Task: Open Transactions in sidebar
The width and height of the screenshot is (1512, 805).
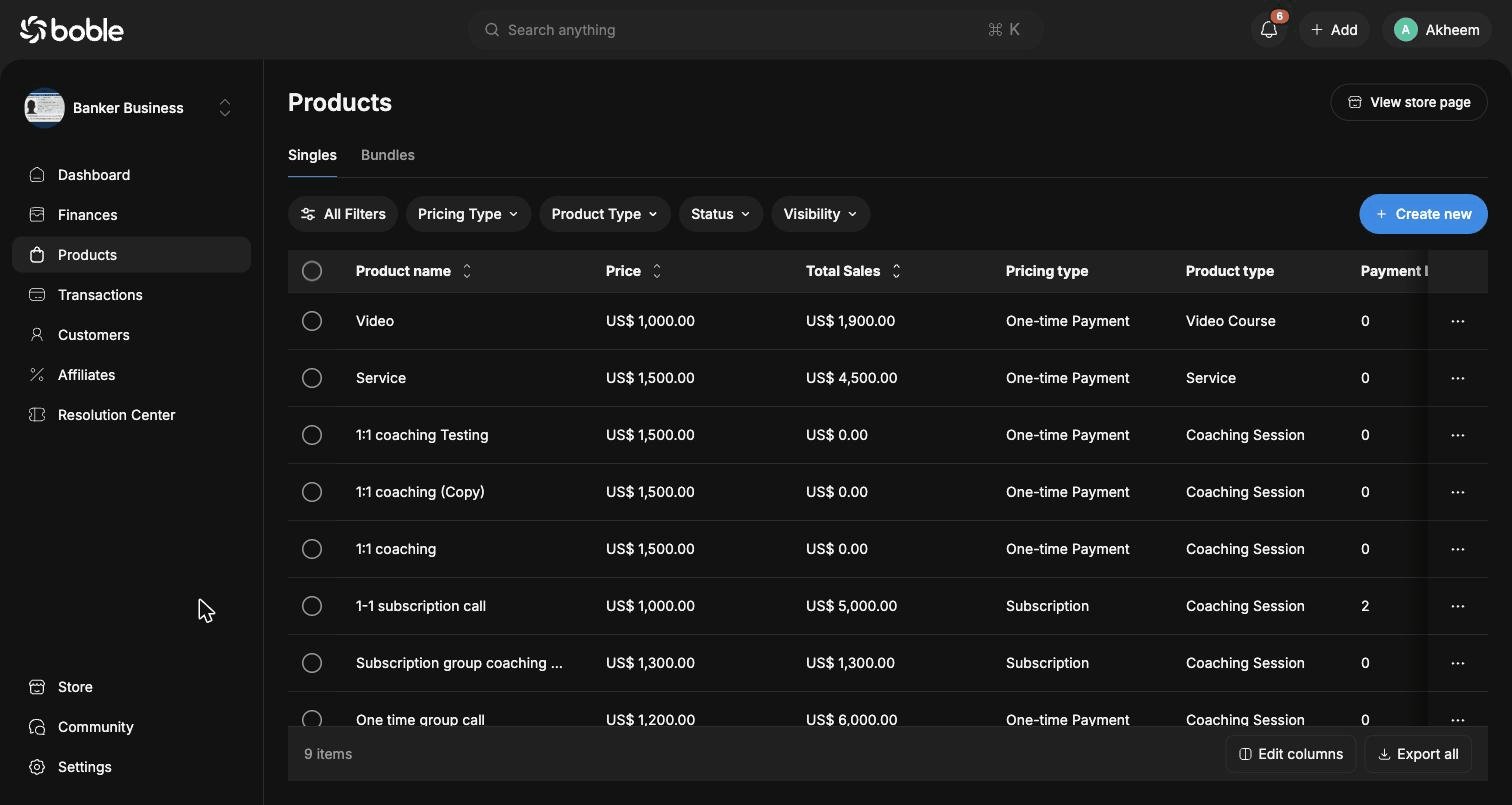Action: 131,295
